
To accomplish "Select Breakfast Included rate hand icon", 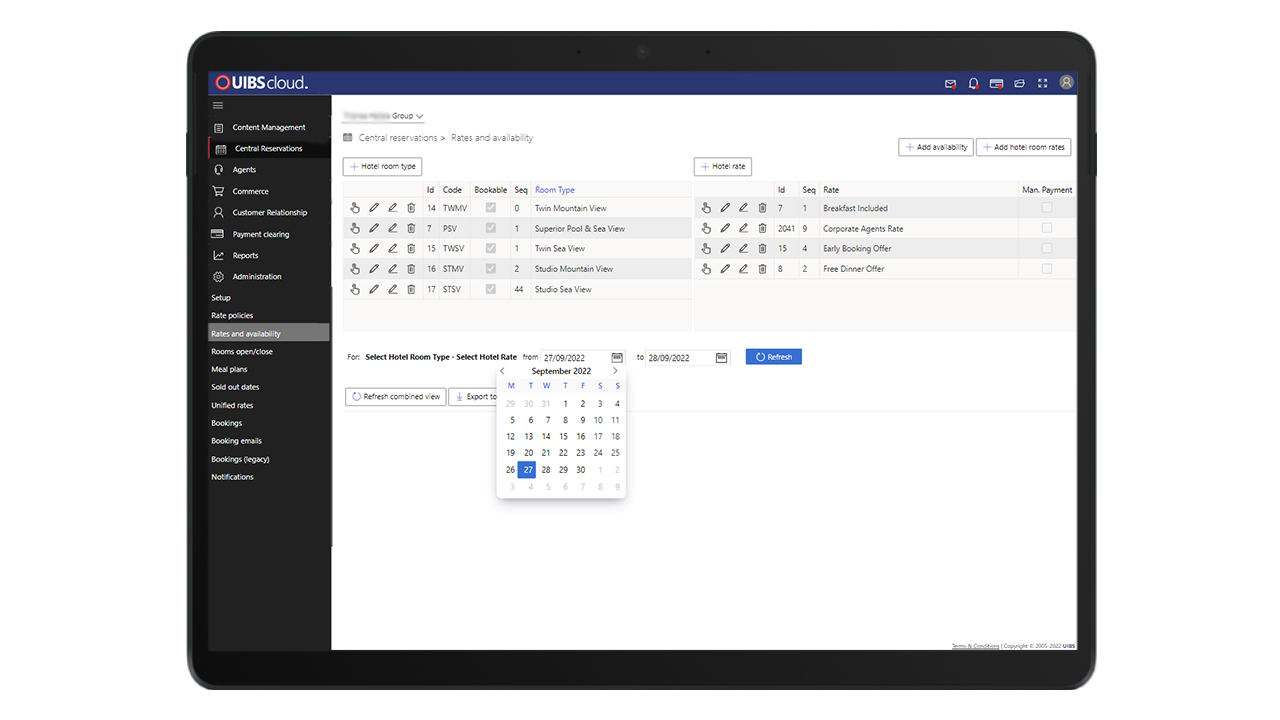I will coord(706,208).
